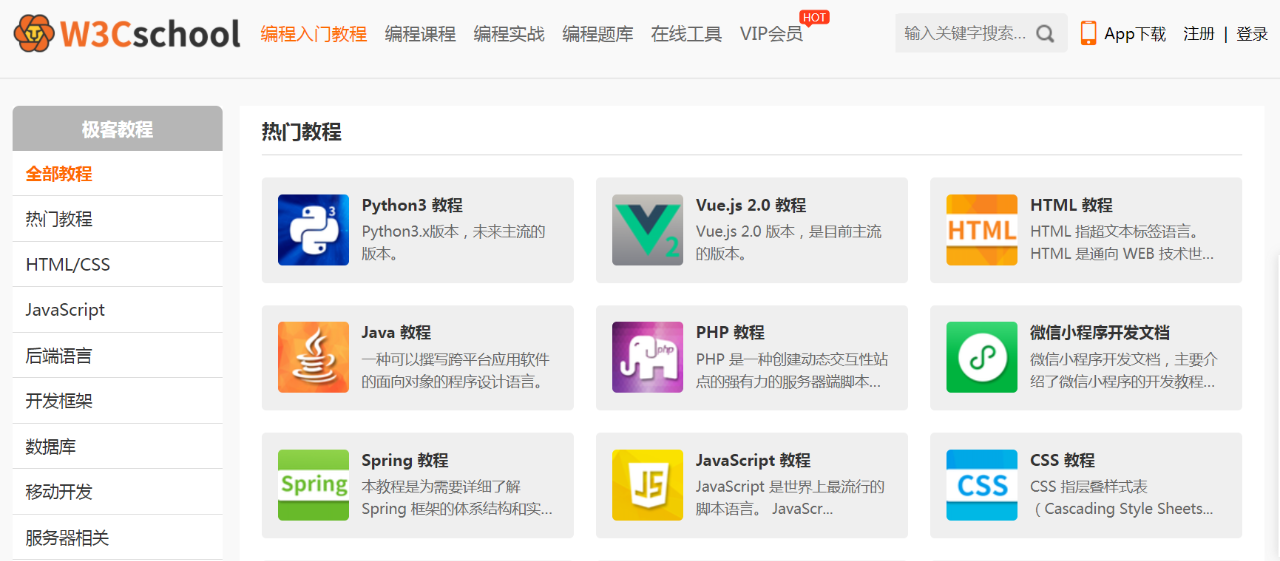Click description 'HTML 指超文本标签语言。'
The height and width of the screenshot is (561, 1280).
(1115, 231)
